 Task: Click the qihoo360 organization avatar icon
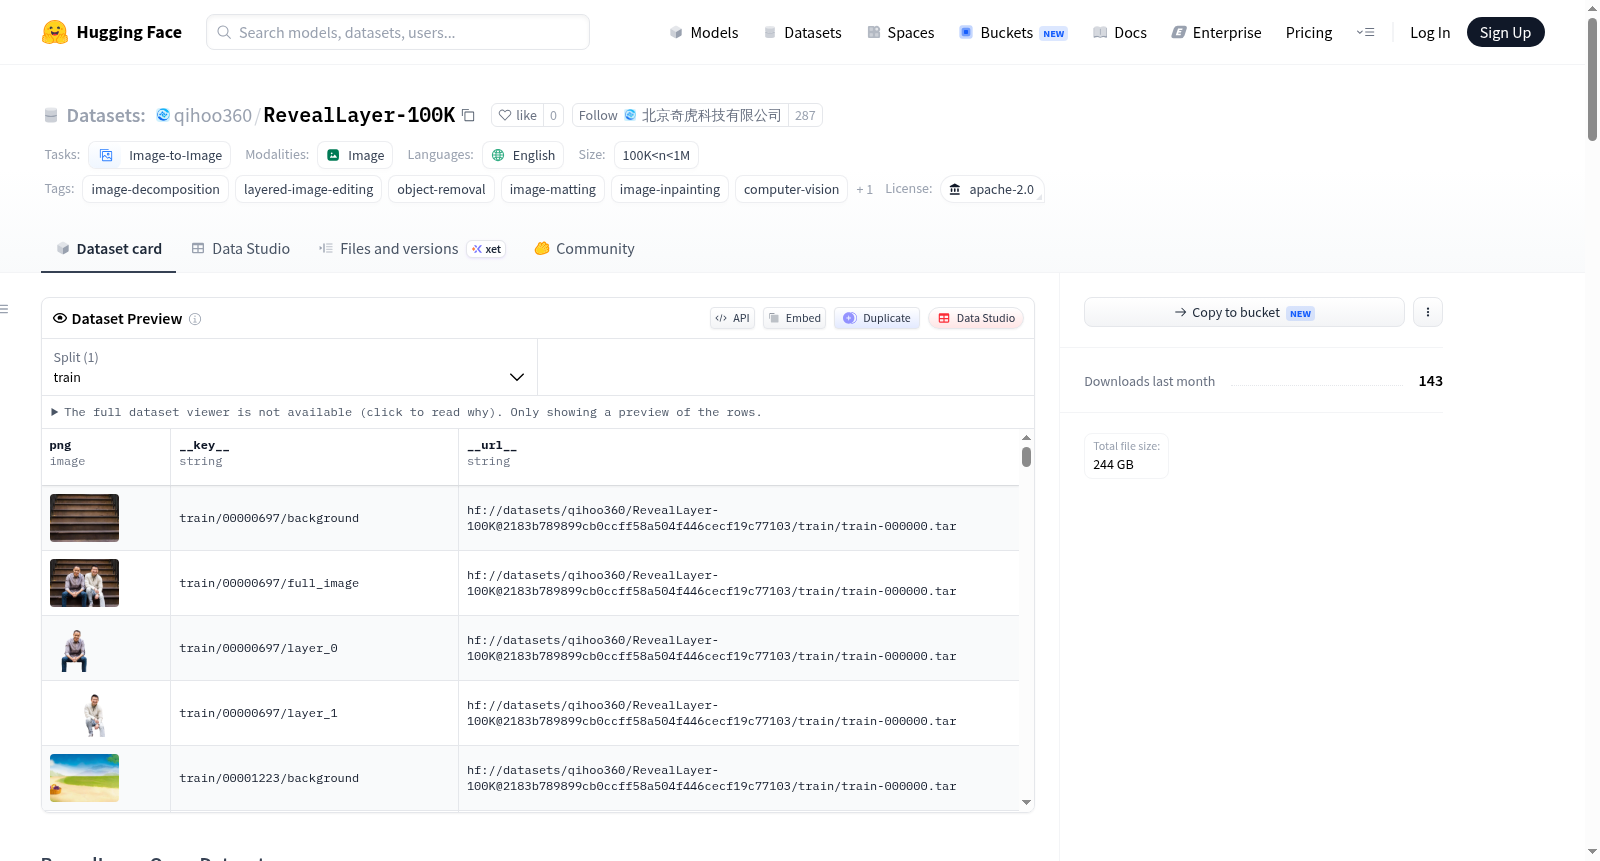163,115
